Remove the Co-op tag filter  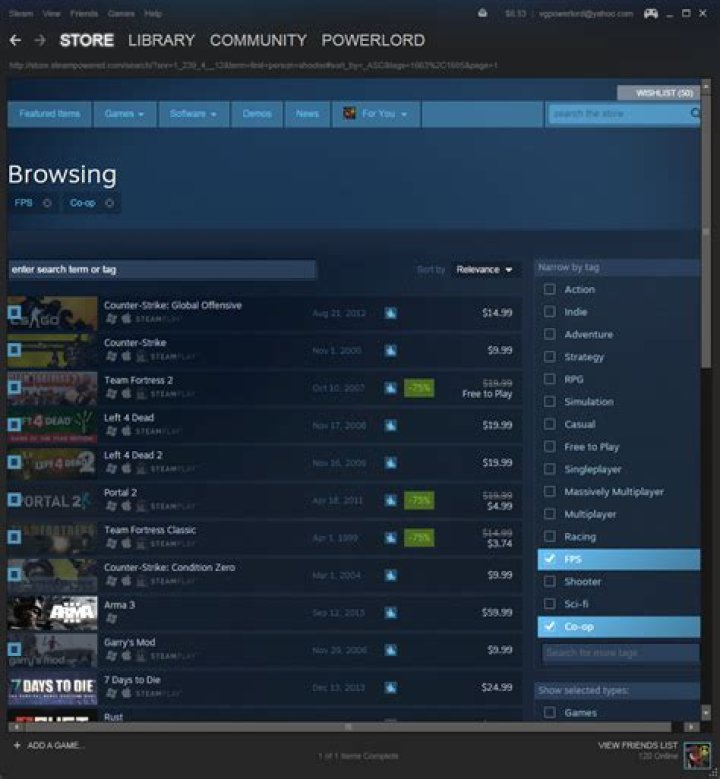click(109, 203)
